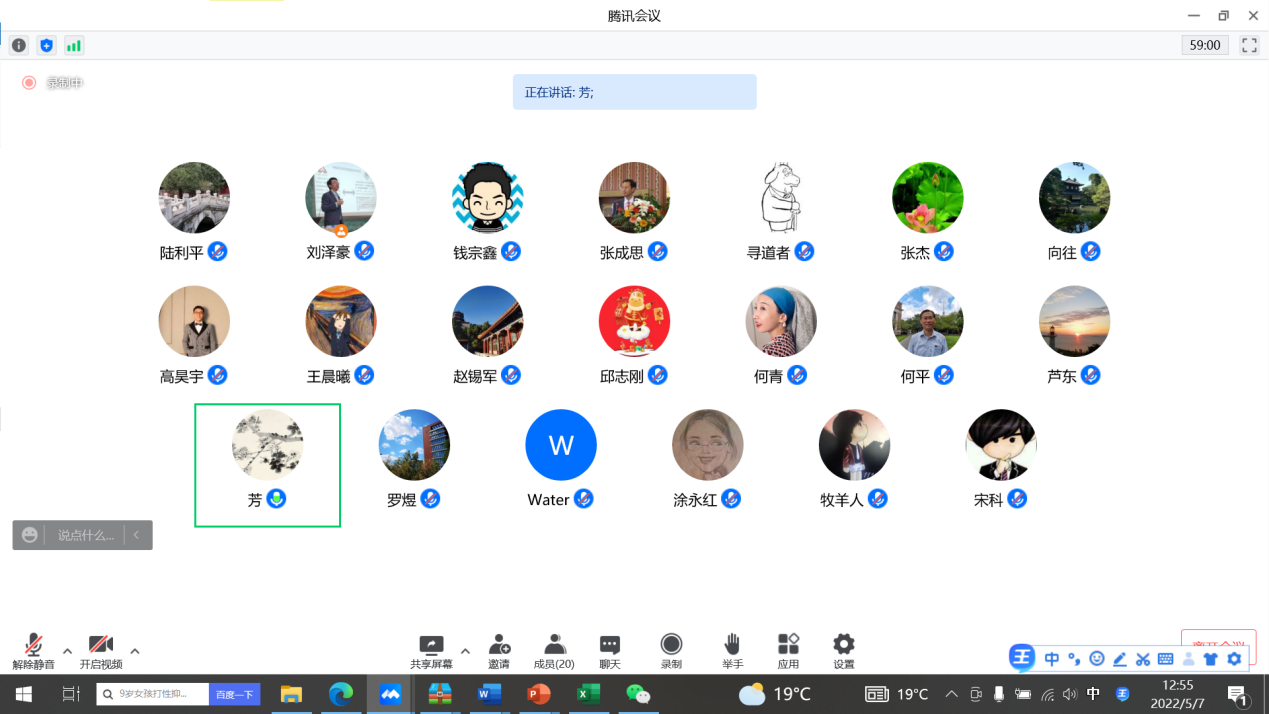Open the meeting info icon
Viewport: 1269px width, 714px height.
(19, 45)
